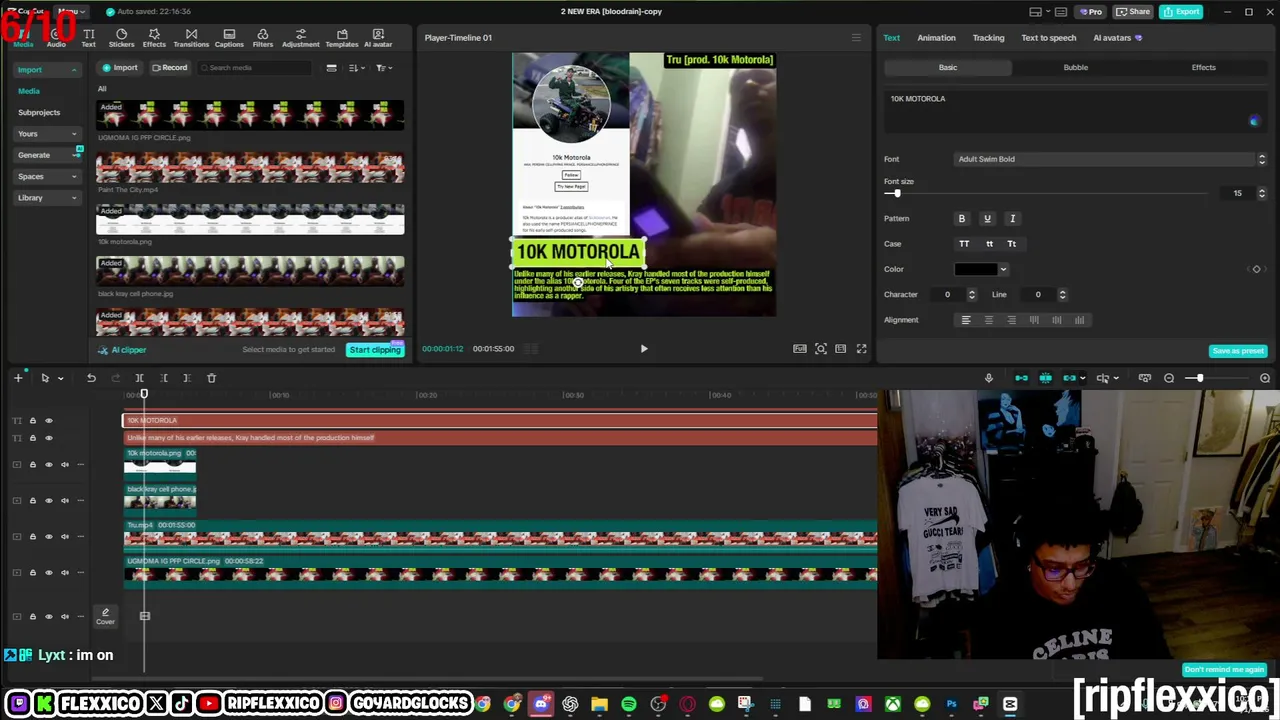Image resolution: width=1280 pixels, height=720 pixels.
Task: Open the select tool mode dropdown arrow
Action: (60, 378)
